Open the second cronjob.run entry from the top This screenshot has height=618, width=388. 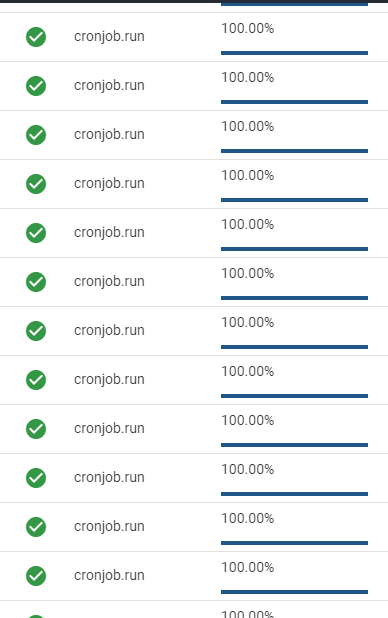(109, 86)
